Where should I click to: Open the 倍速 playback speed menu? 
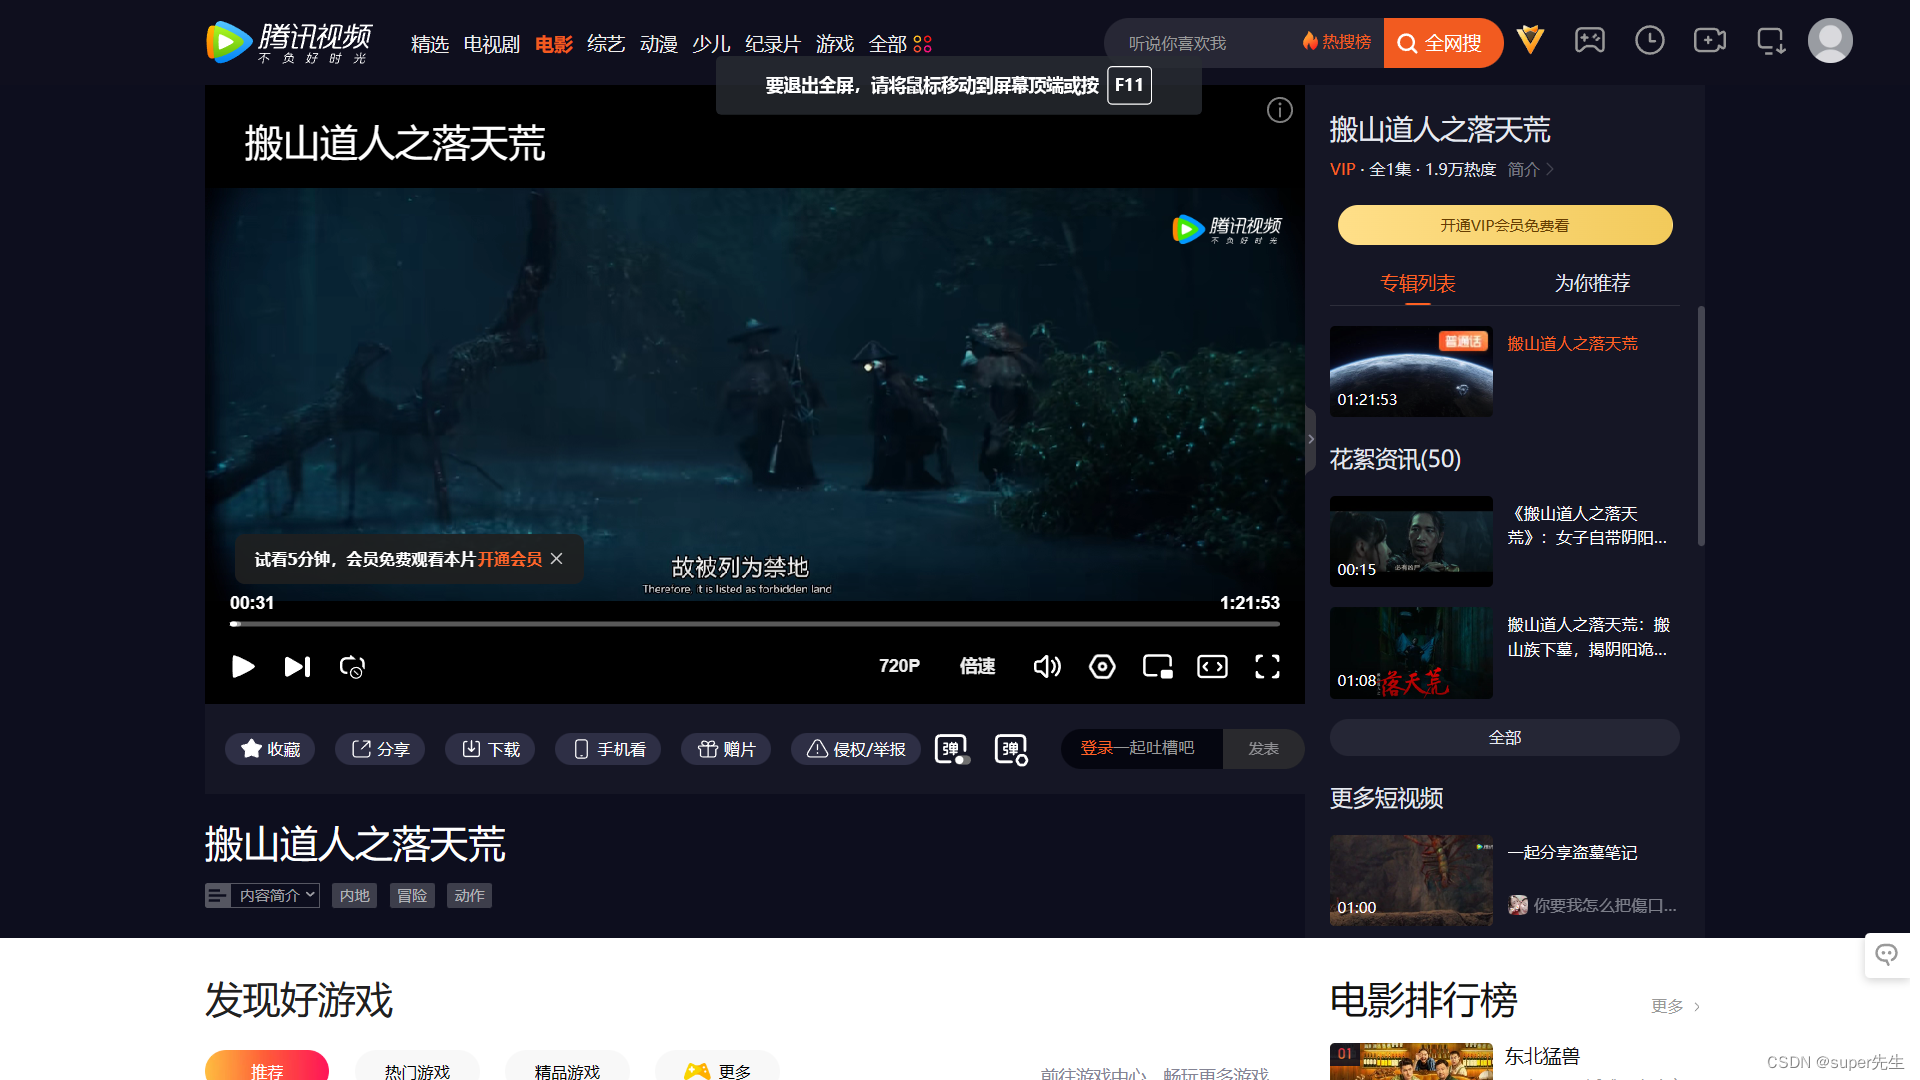coord(977,666)
